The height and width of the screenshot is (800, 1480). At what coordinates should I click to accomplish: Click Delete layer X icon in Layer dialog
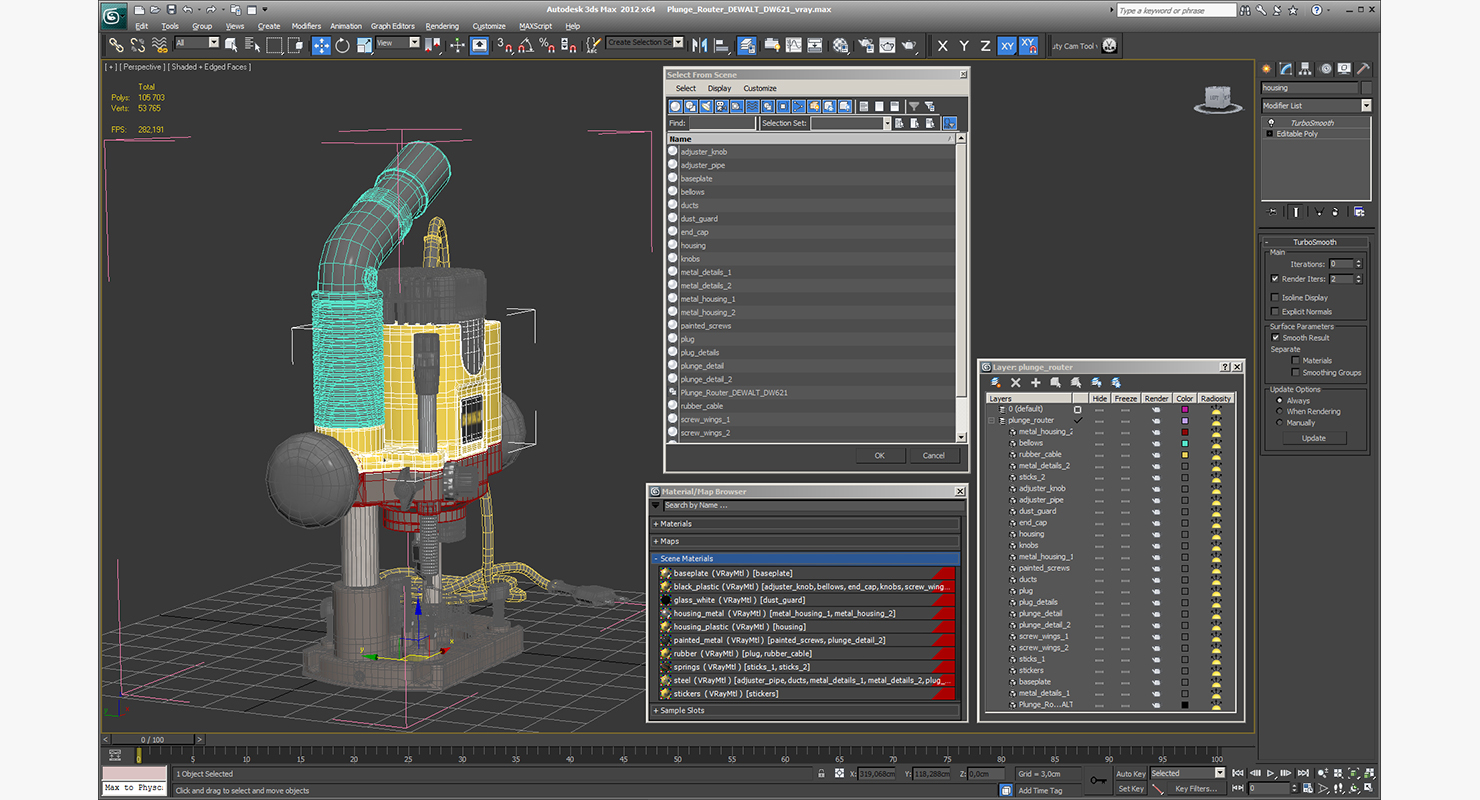pyautogui.click(x=1015, y=382)
